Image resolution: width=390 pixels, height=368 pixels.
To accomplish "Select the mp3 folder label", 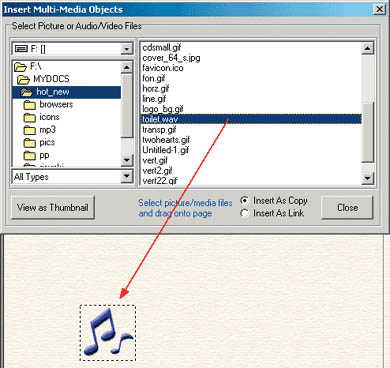I will coord(47,130).
